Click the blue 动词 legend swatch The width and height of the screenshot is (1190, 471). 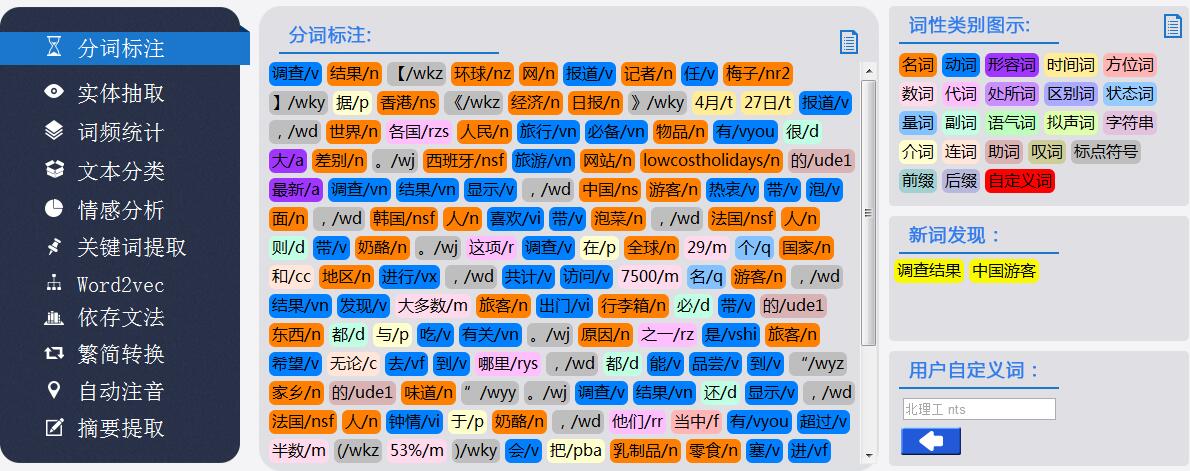coord(961,64)
